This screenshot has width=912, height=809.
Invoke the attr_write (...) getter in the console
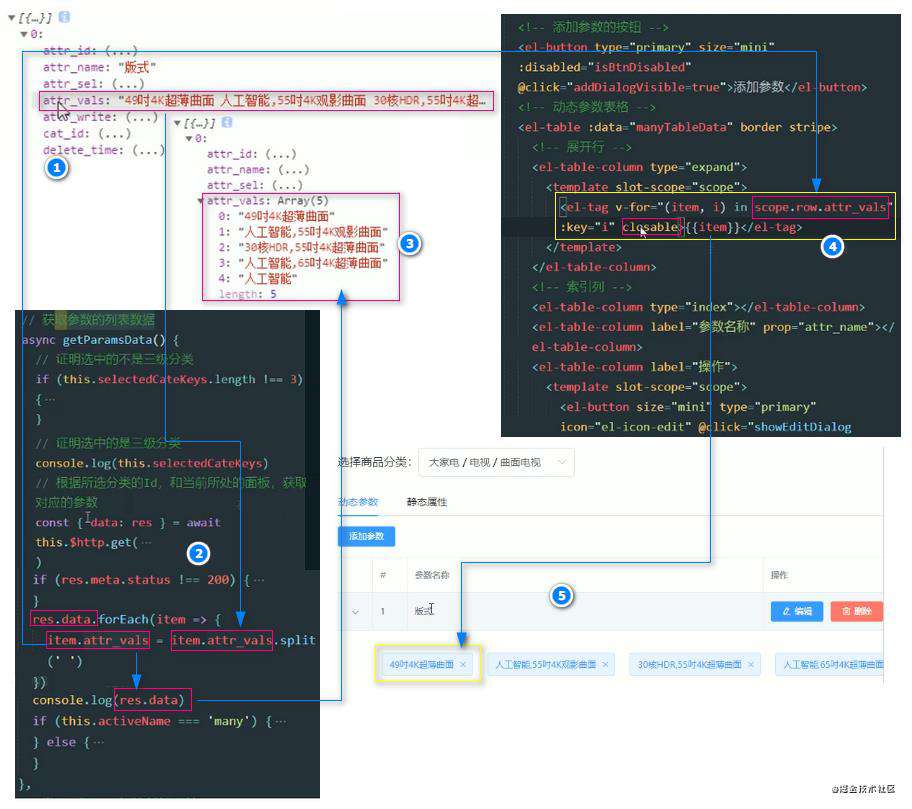pyautogui.click(x=142, y=117)
